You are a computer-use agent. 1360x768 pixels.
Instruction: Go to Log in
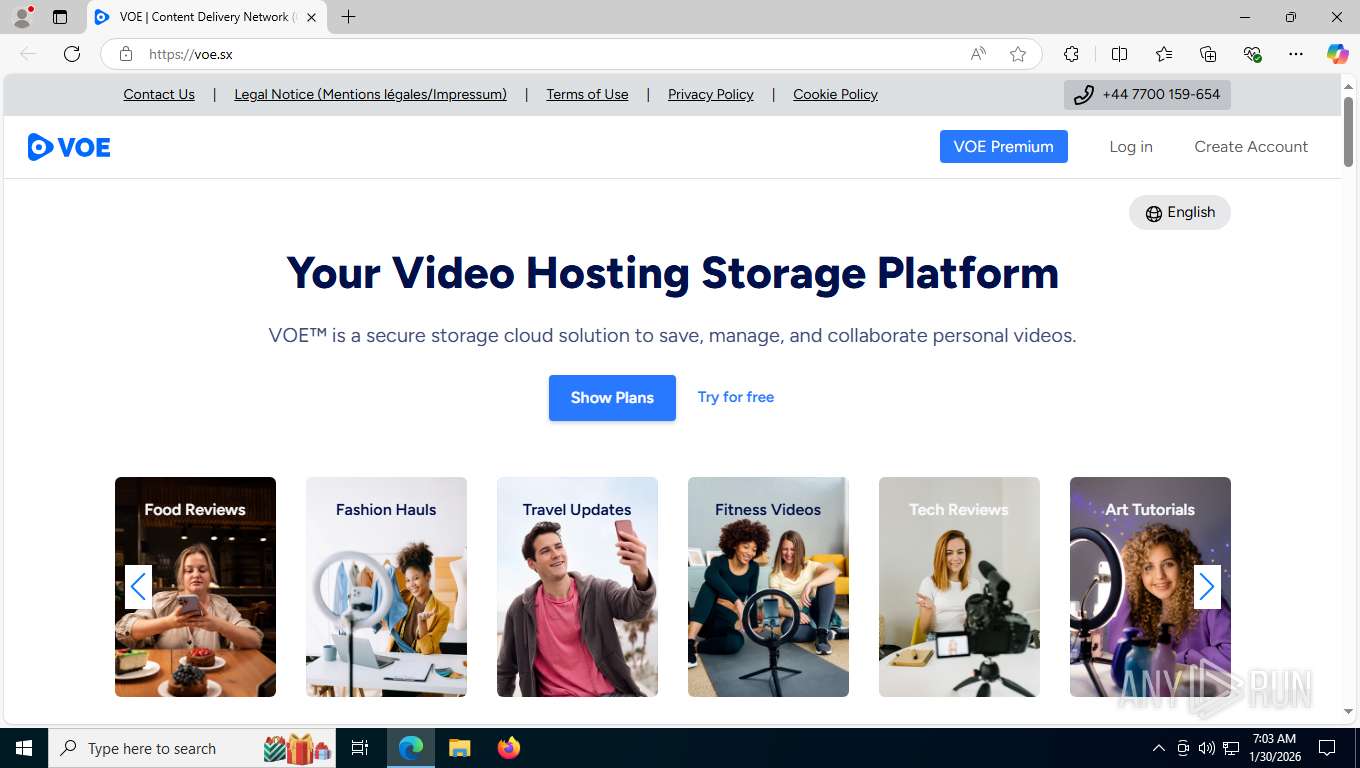1131,146
